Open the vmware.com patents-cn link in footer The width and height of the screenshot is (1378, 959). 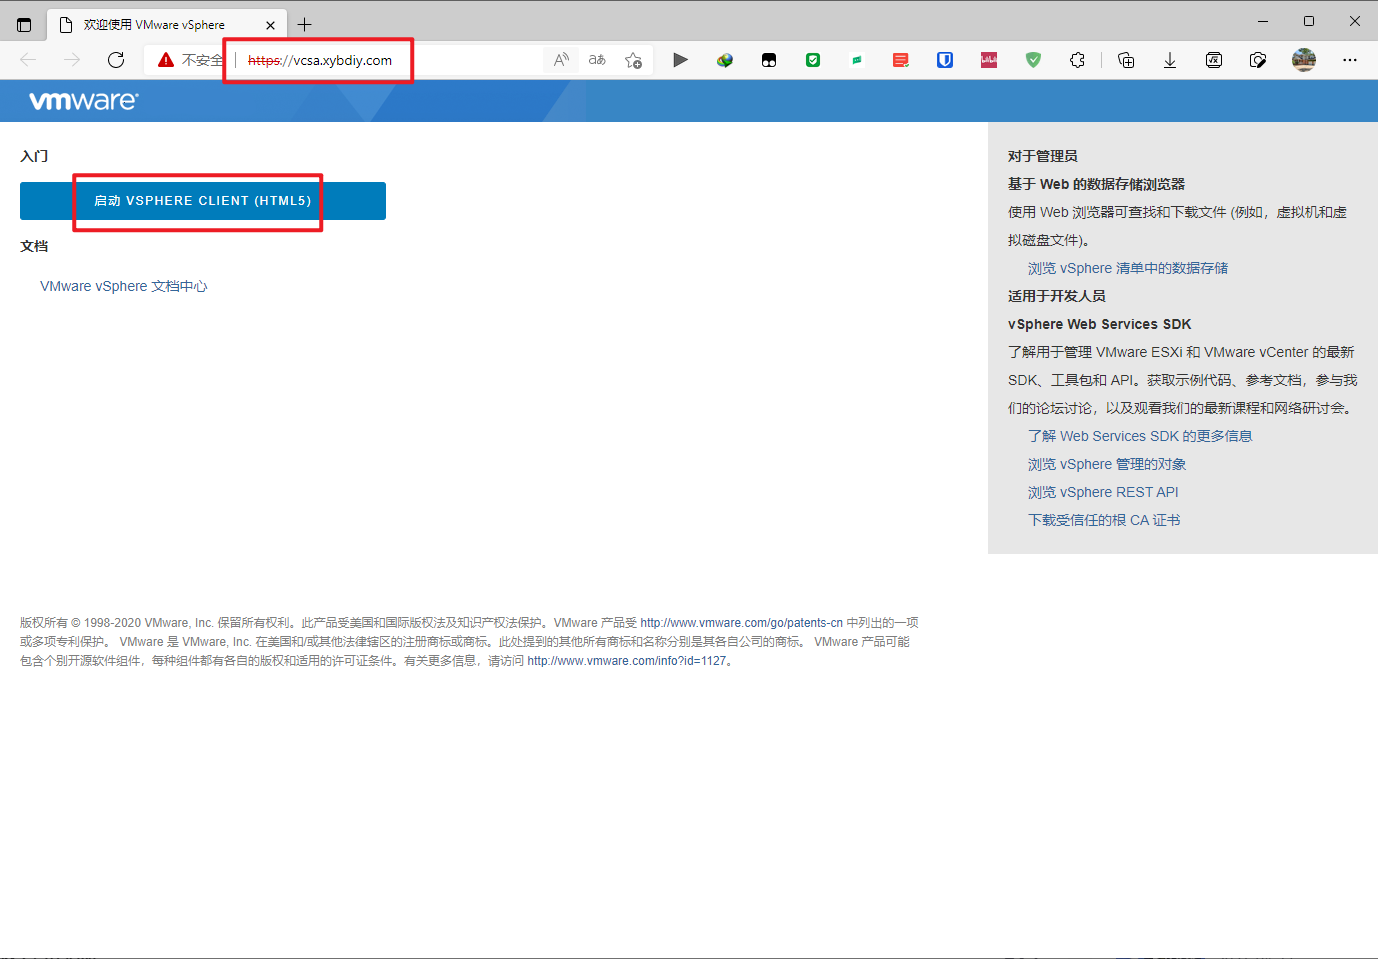(741, 623)
